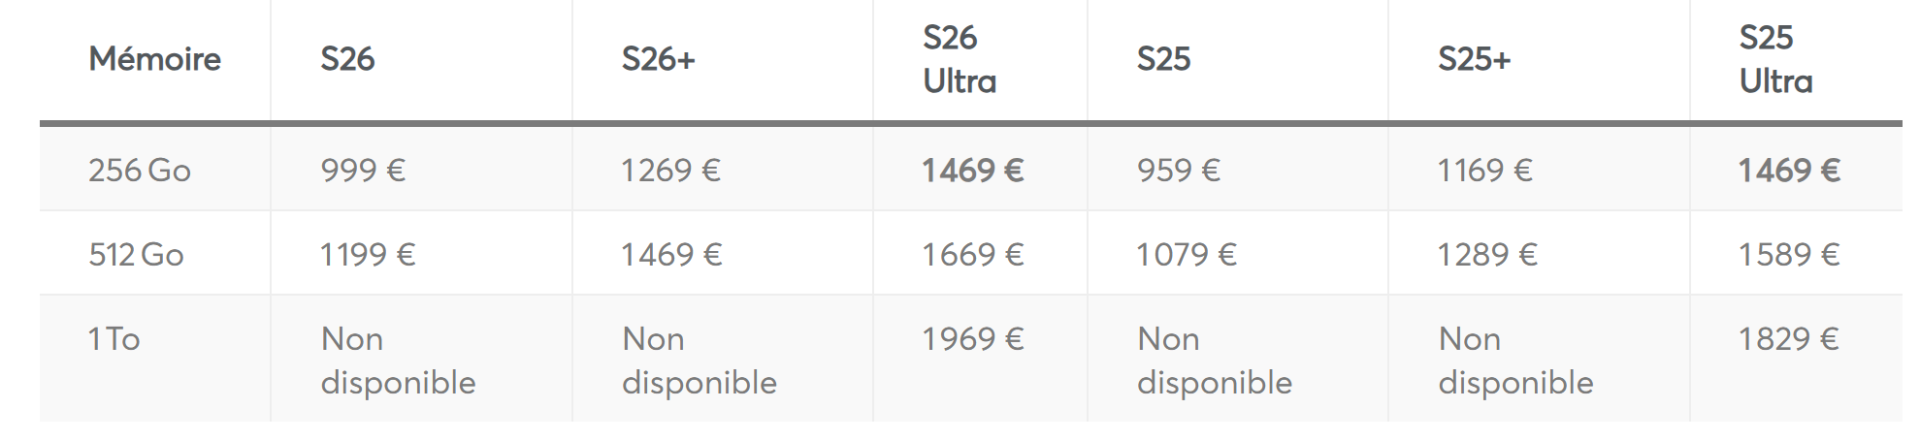This screenshot has height=440, width=1920.
Task: Click the 256 Go row label
Action: [139, 170]
